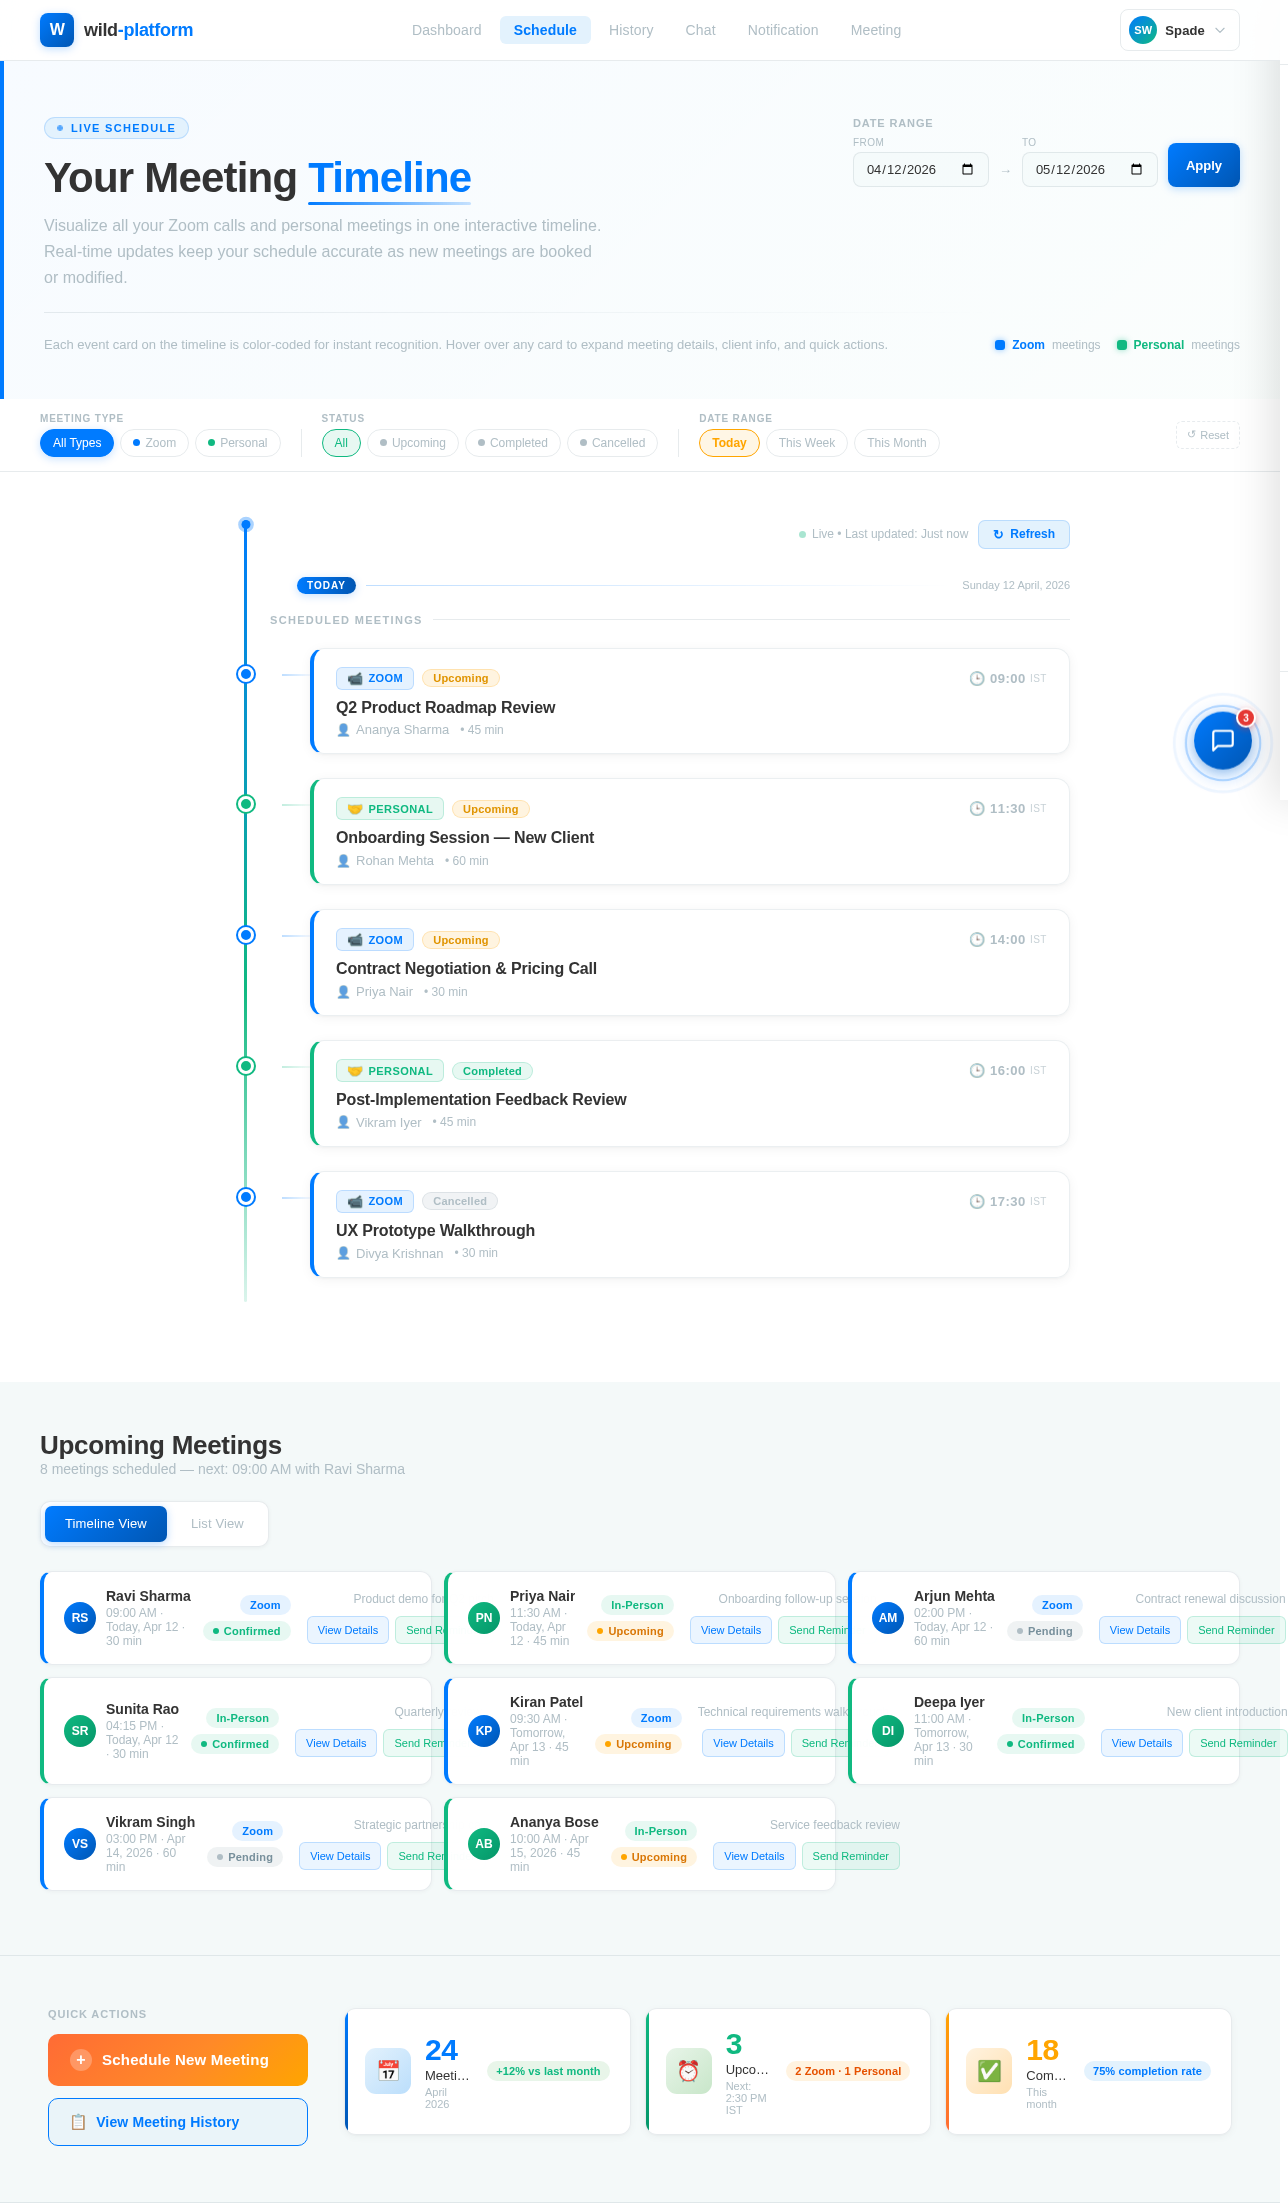This screenshot has height=2203, width=1288.
Task: View Details for Ravi Sharma meeting
Action: click(x=348, y=1630)
